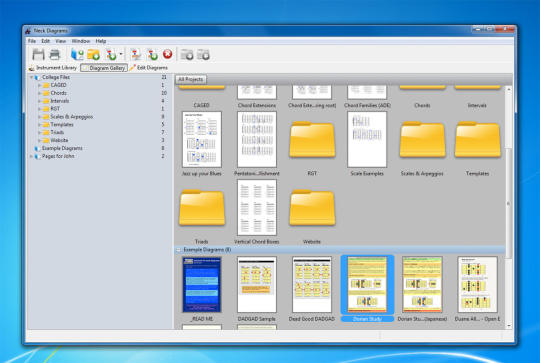Click the new diagram page icon
This screenshot has height=363, width=540.
[111, 54]
